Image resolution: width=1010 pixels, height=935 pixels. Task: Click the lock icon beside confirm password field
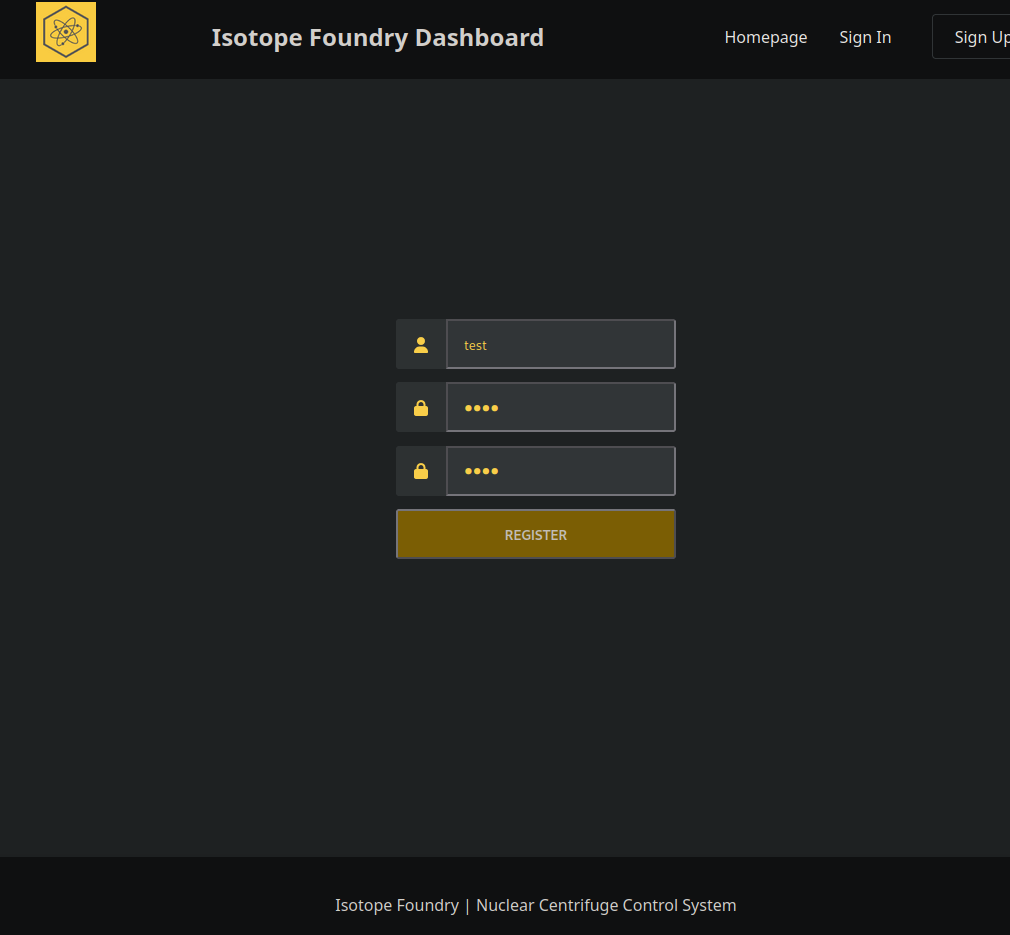point(421,471)
